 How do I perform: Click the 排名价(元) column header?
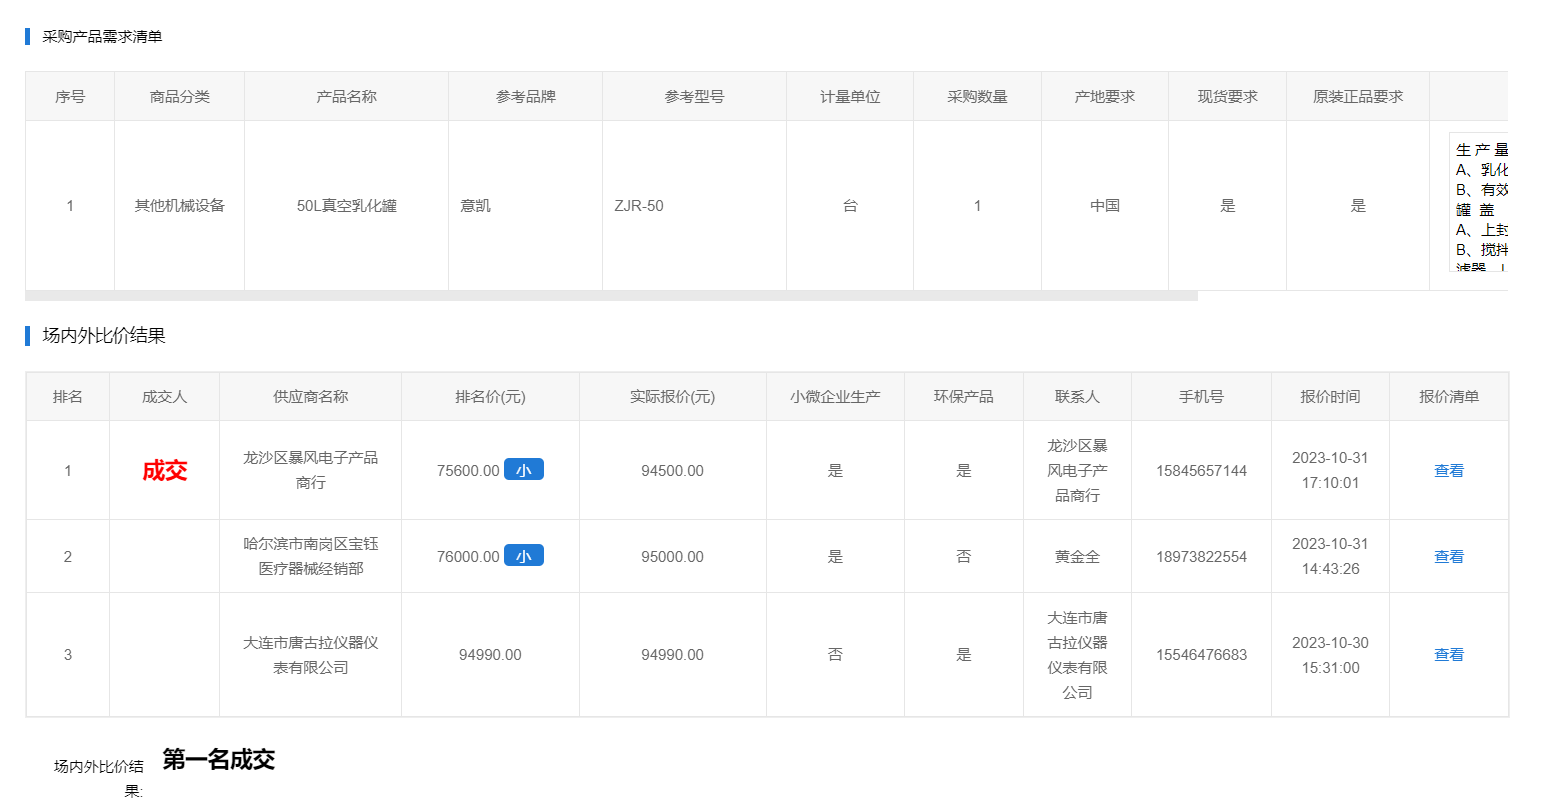(490, 397)
